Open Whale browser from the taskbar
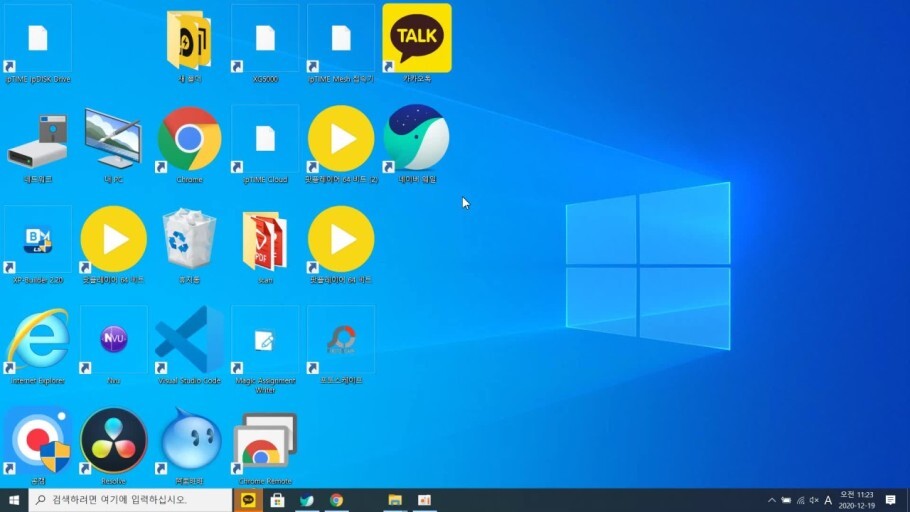The height and width of the screenshot is (512, 910). pyautogui.click(x=307, y=500)
